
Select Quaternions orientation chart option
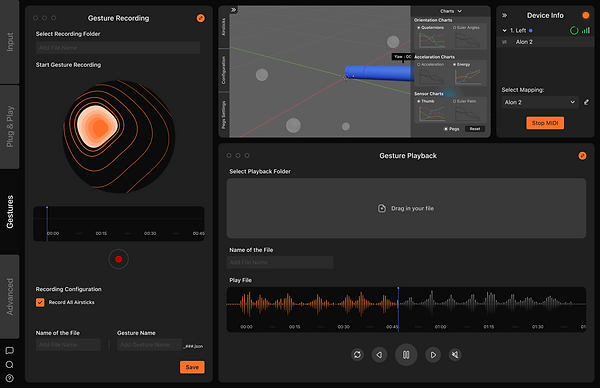(430, 28)
